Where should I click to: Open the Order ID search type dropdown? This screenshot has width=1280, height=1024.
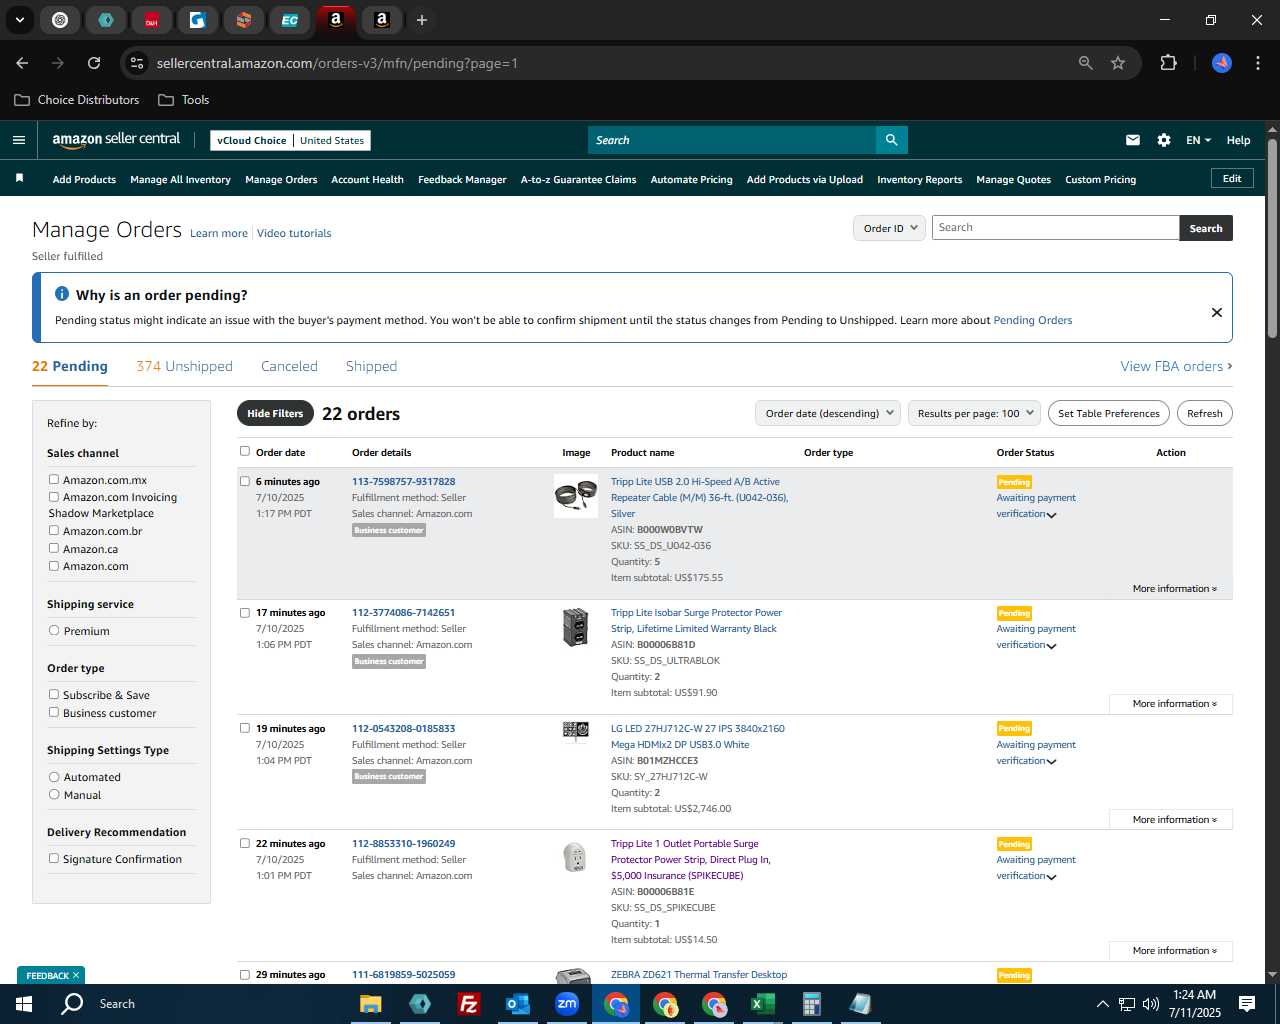889,228
